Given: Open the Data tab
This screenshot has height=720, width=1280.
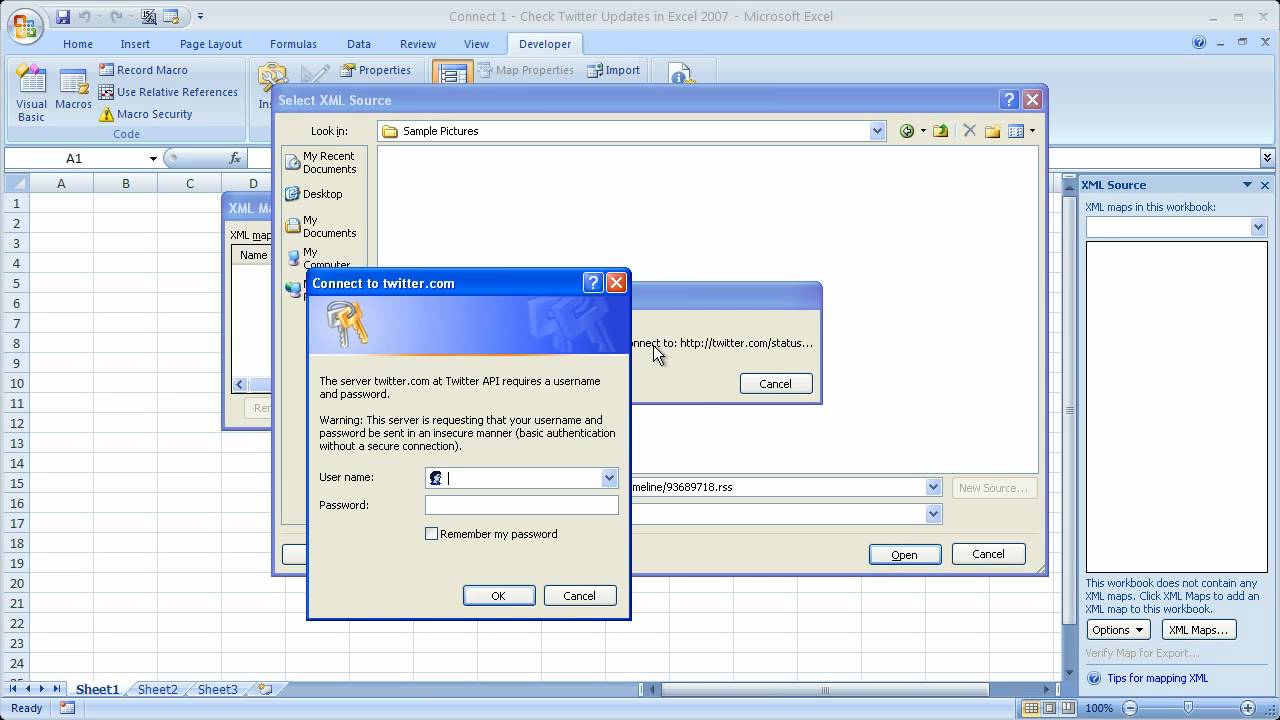Looking at the screenshot, I should [x=359, y=44].
